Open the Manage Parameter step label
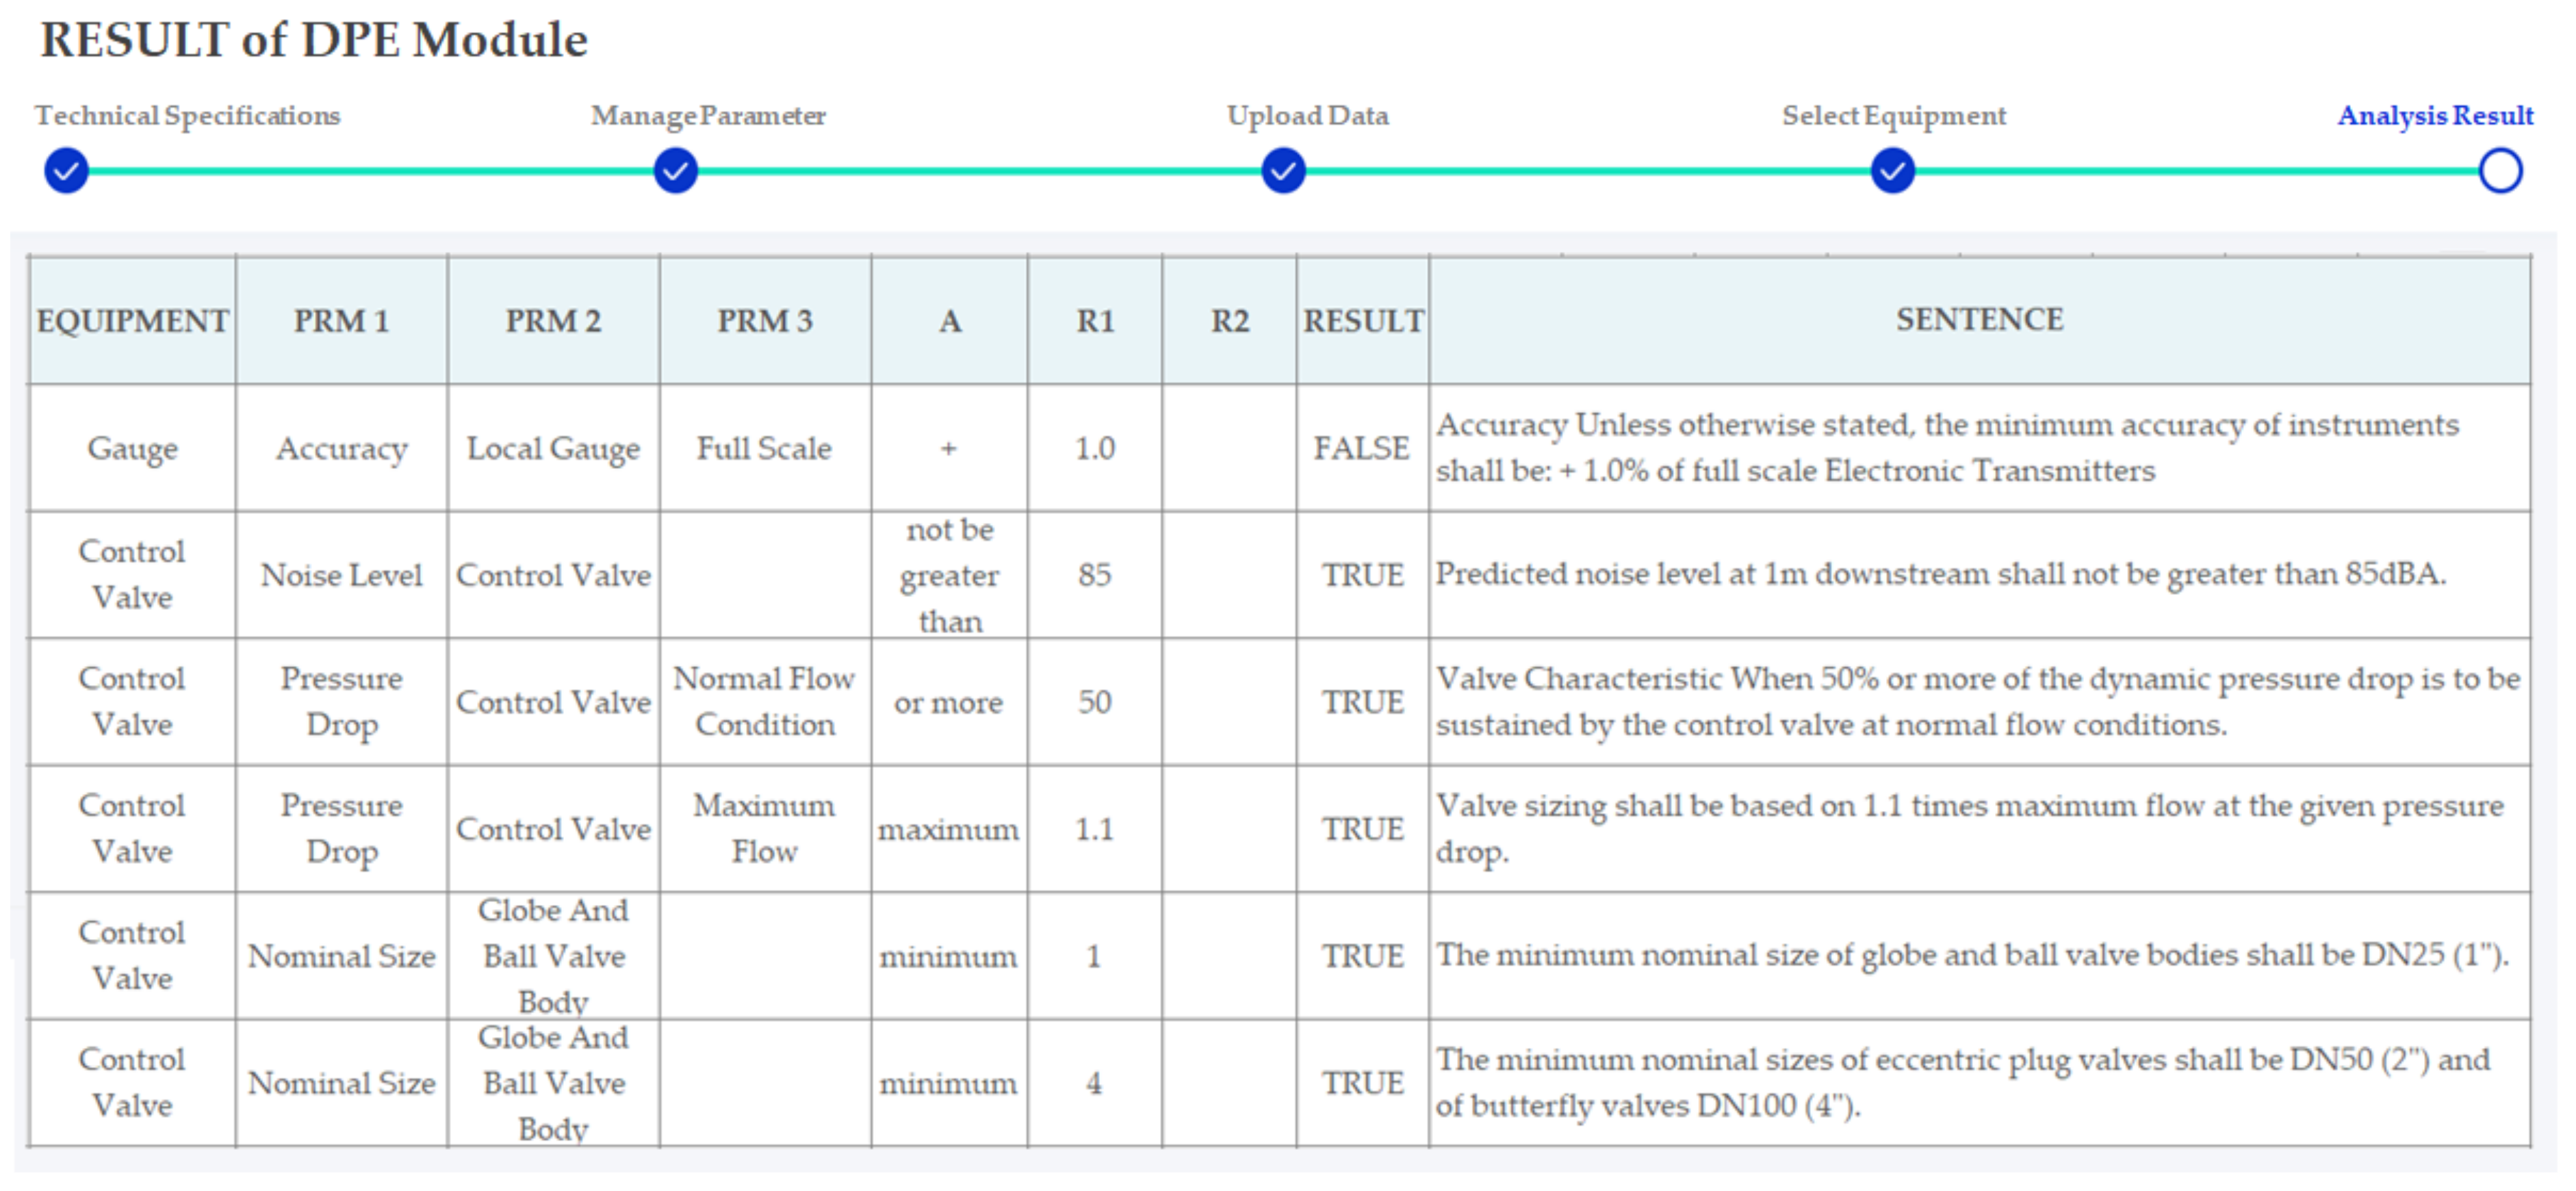Viewport: 2576px width, 1191px height. click(708, 116)
